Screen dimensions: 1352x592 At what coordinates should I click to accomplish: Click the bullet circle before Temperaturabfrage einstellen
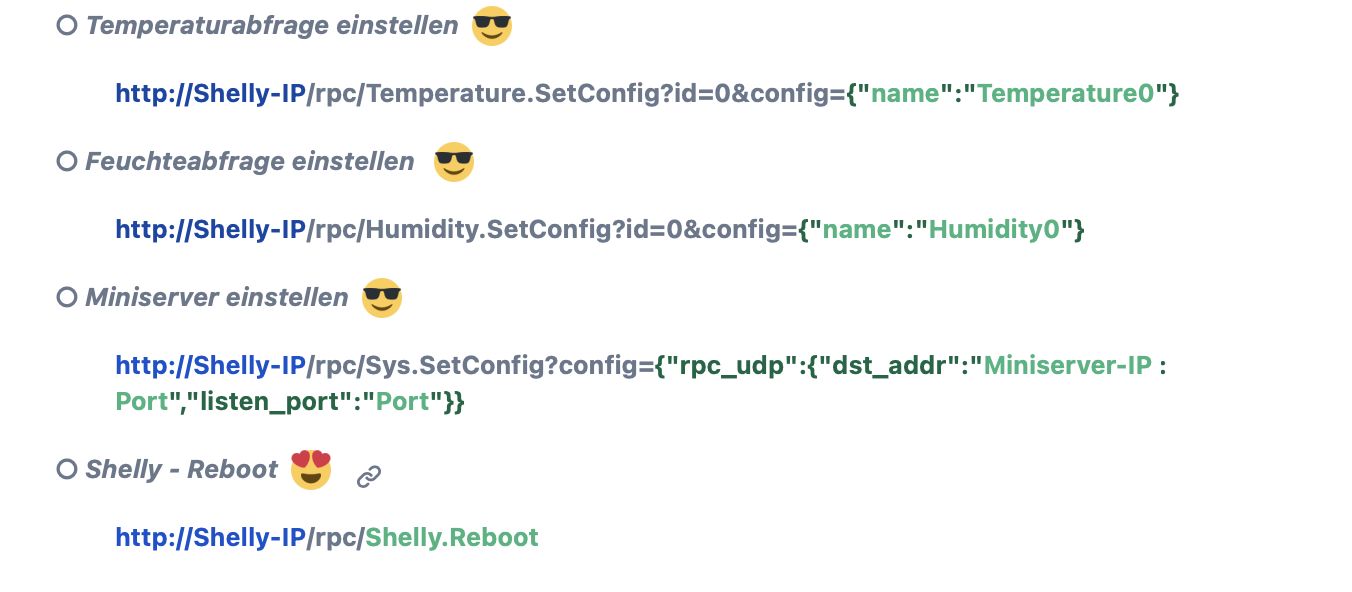point(67,25)
